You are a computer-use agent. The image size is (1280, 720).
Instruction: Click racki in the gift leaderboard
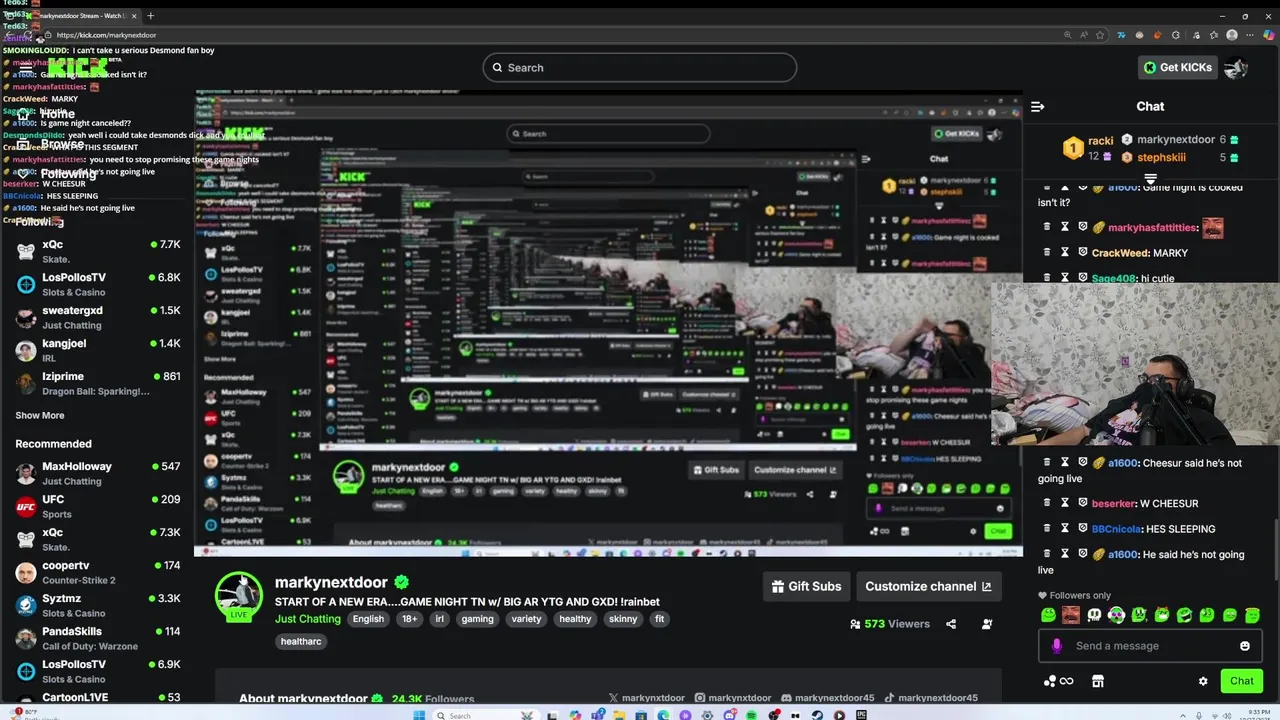click(x=1100, y=141)
